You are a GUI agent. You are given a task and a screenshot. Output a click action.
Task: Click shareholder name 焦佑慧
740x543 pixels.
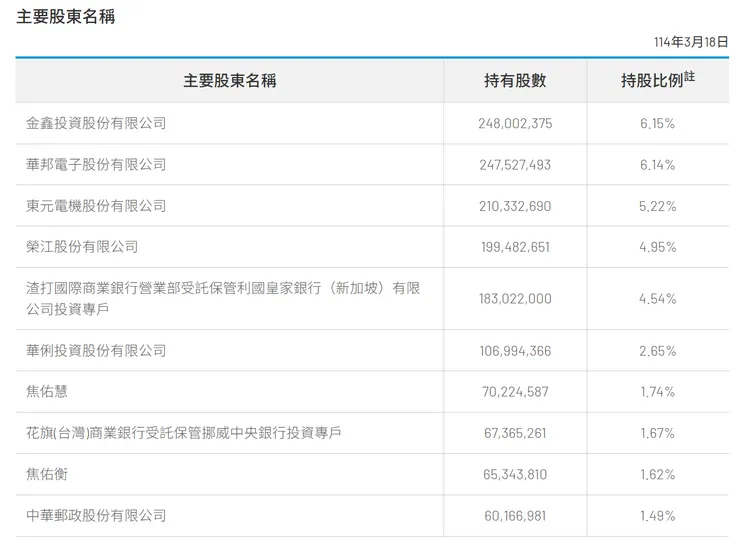(47, 392)
